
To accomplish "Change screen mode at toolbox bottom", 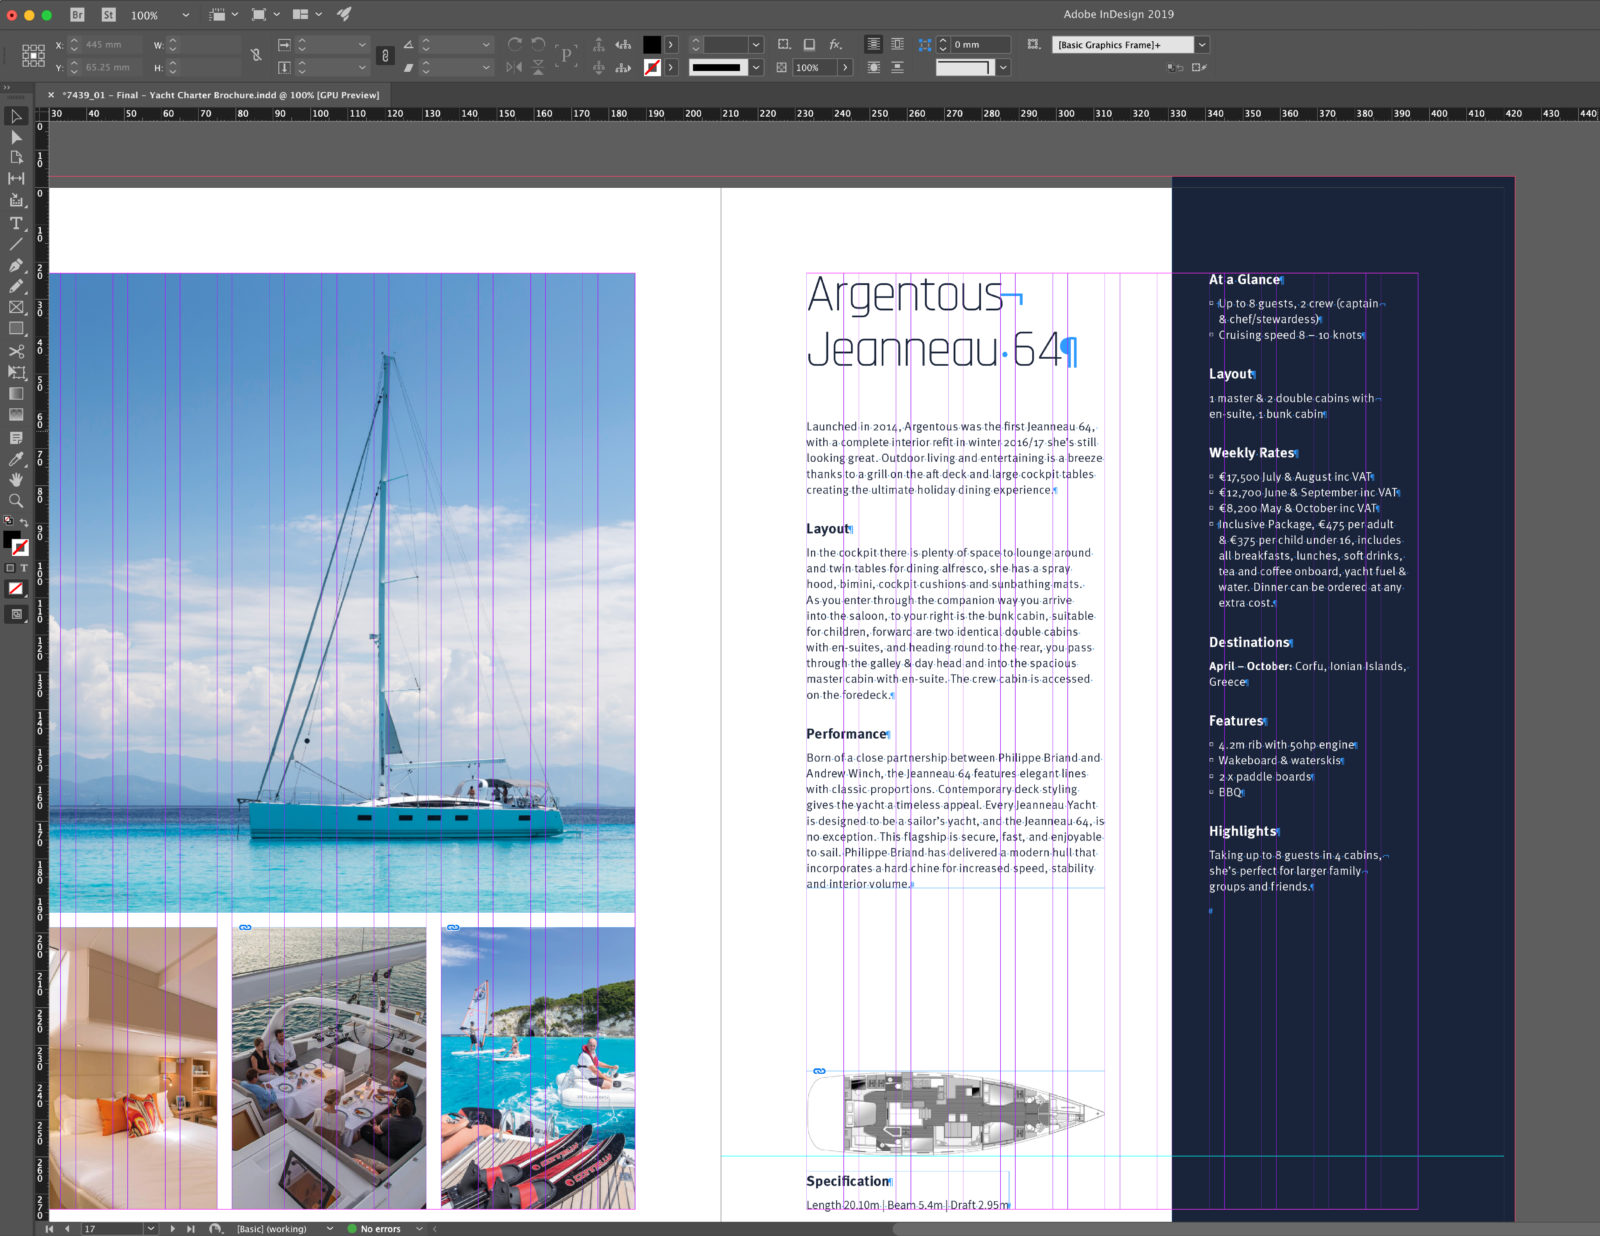I will pyautogui.click(x=16, y=614).
